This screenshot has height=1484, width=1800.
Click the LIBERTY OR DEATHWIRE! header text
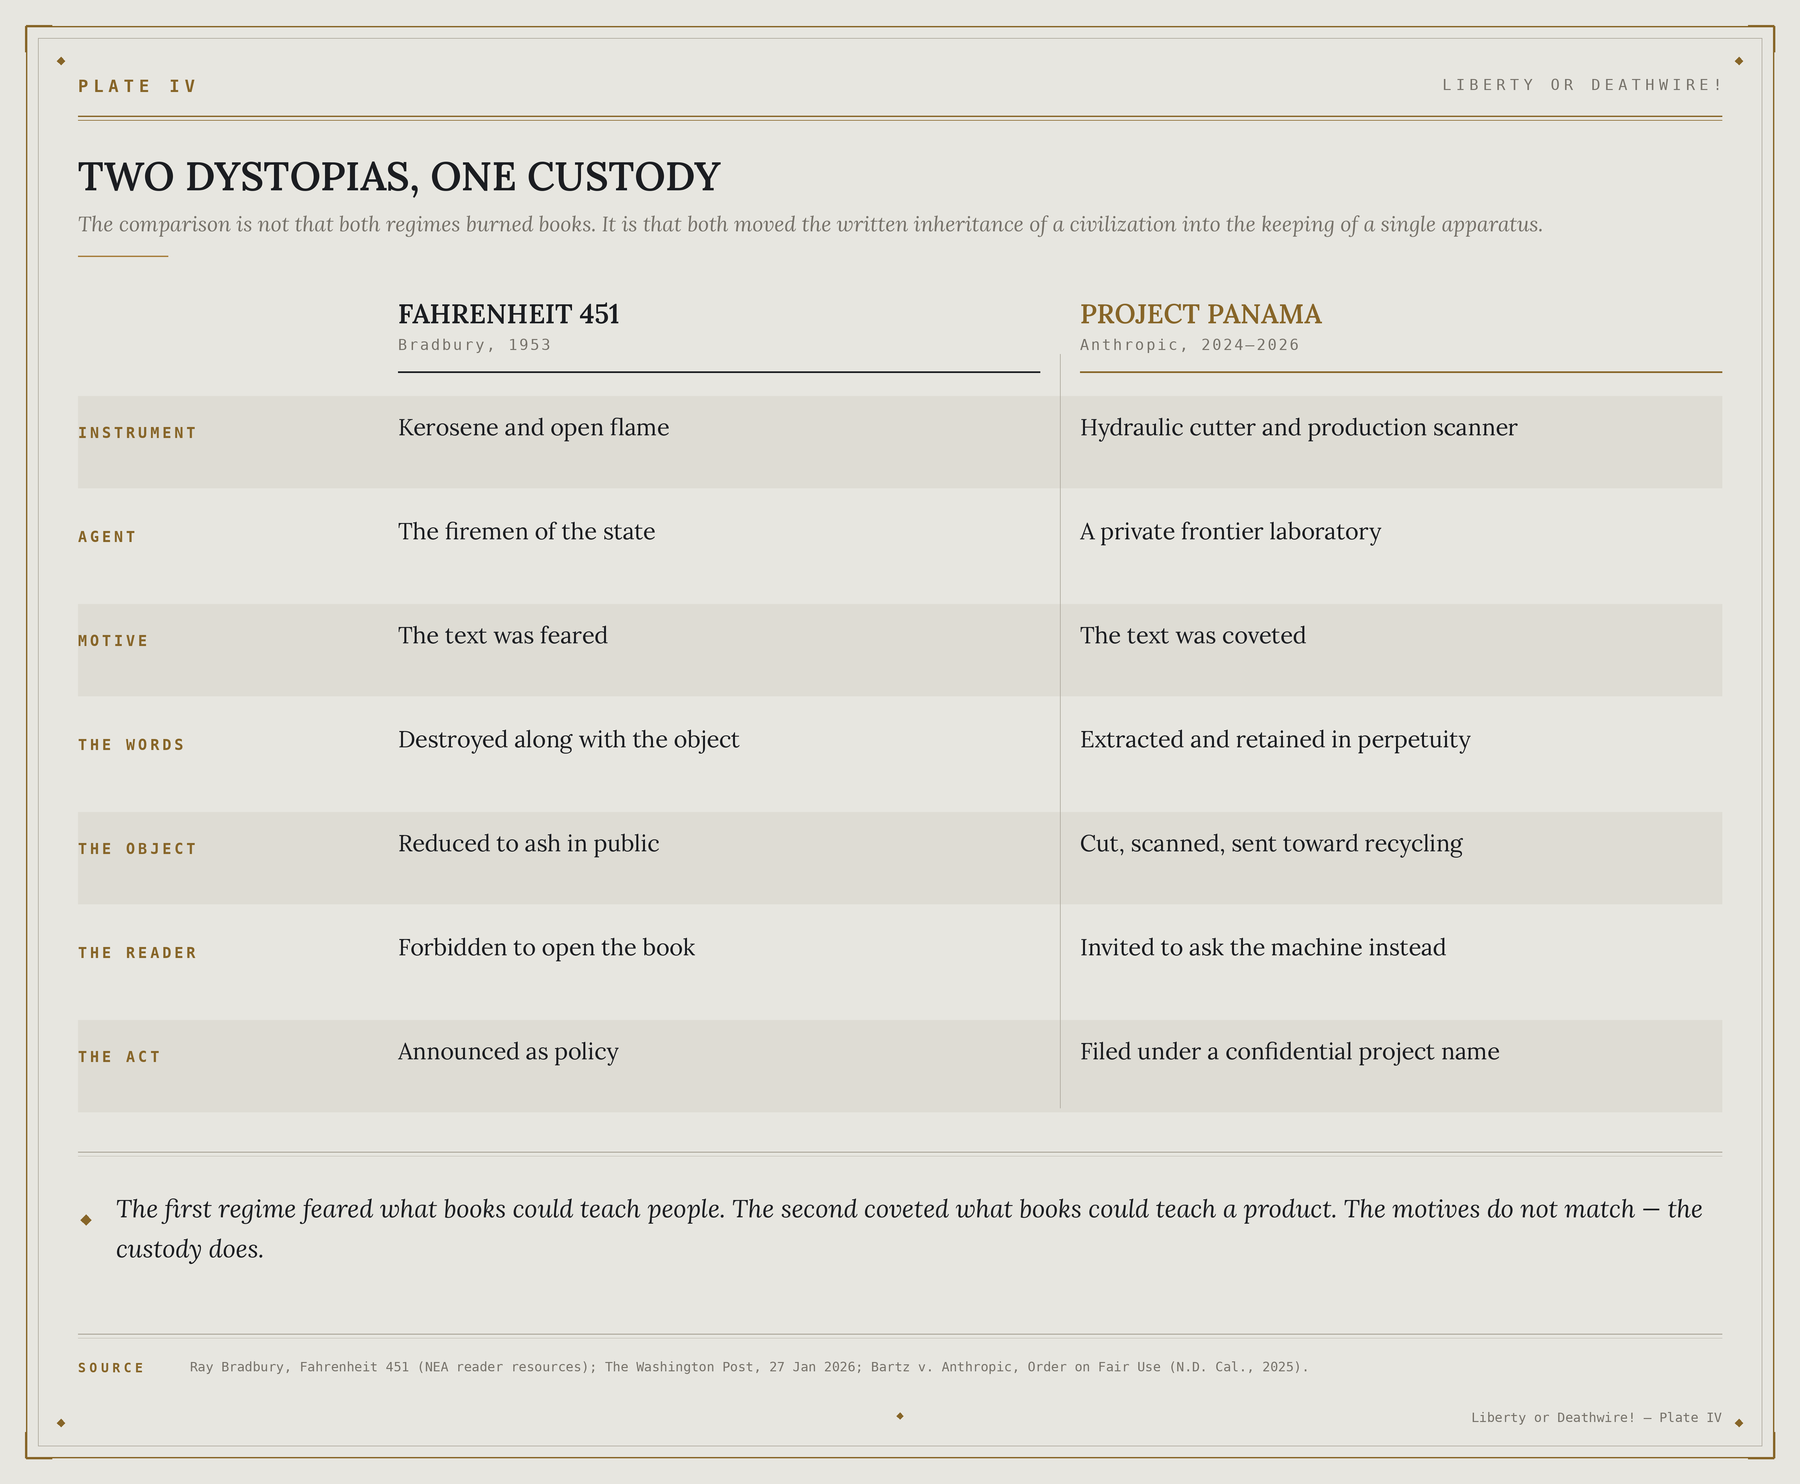[1582, 85]
